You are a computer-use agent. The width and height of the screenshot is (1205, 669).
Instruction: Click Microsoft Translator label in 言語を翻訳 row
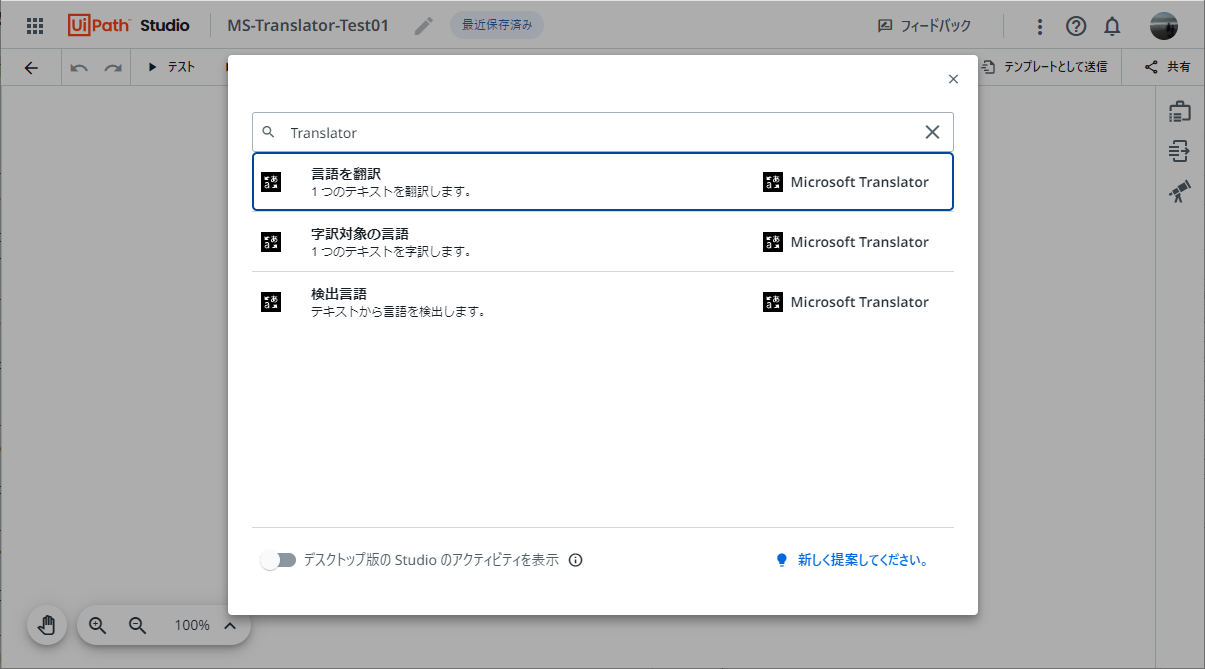click(859, 182)
